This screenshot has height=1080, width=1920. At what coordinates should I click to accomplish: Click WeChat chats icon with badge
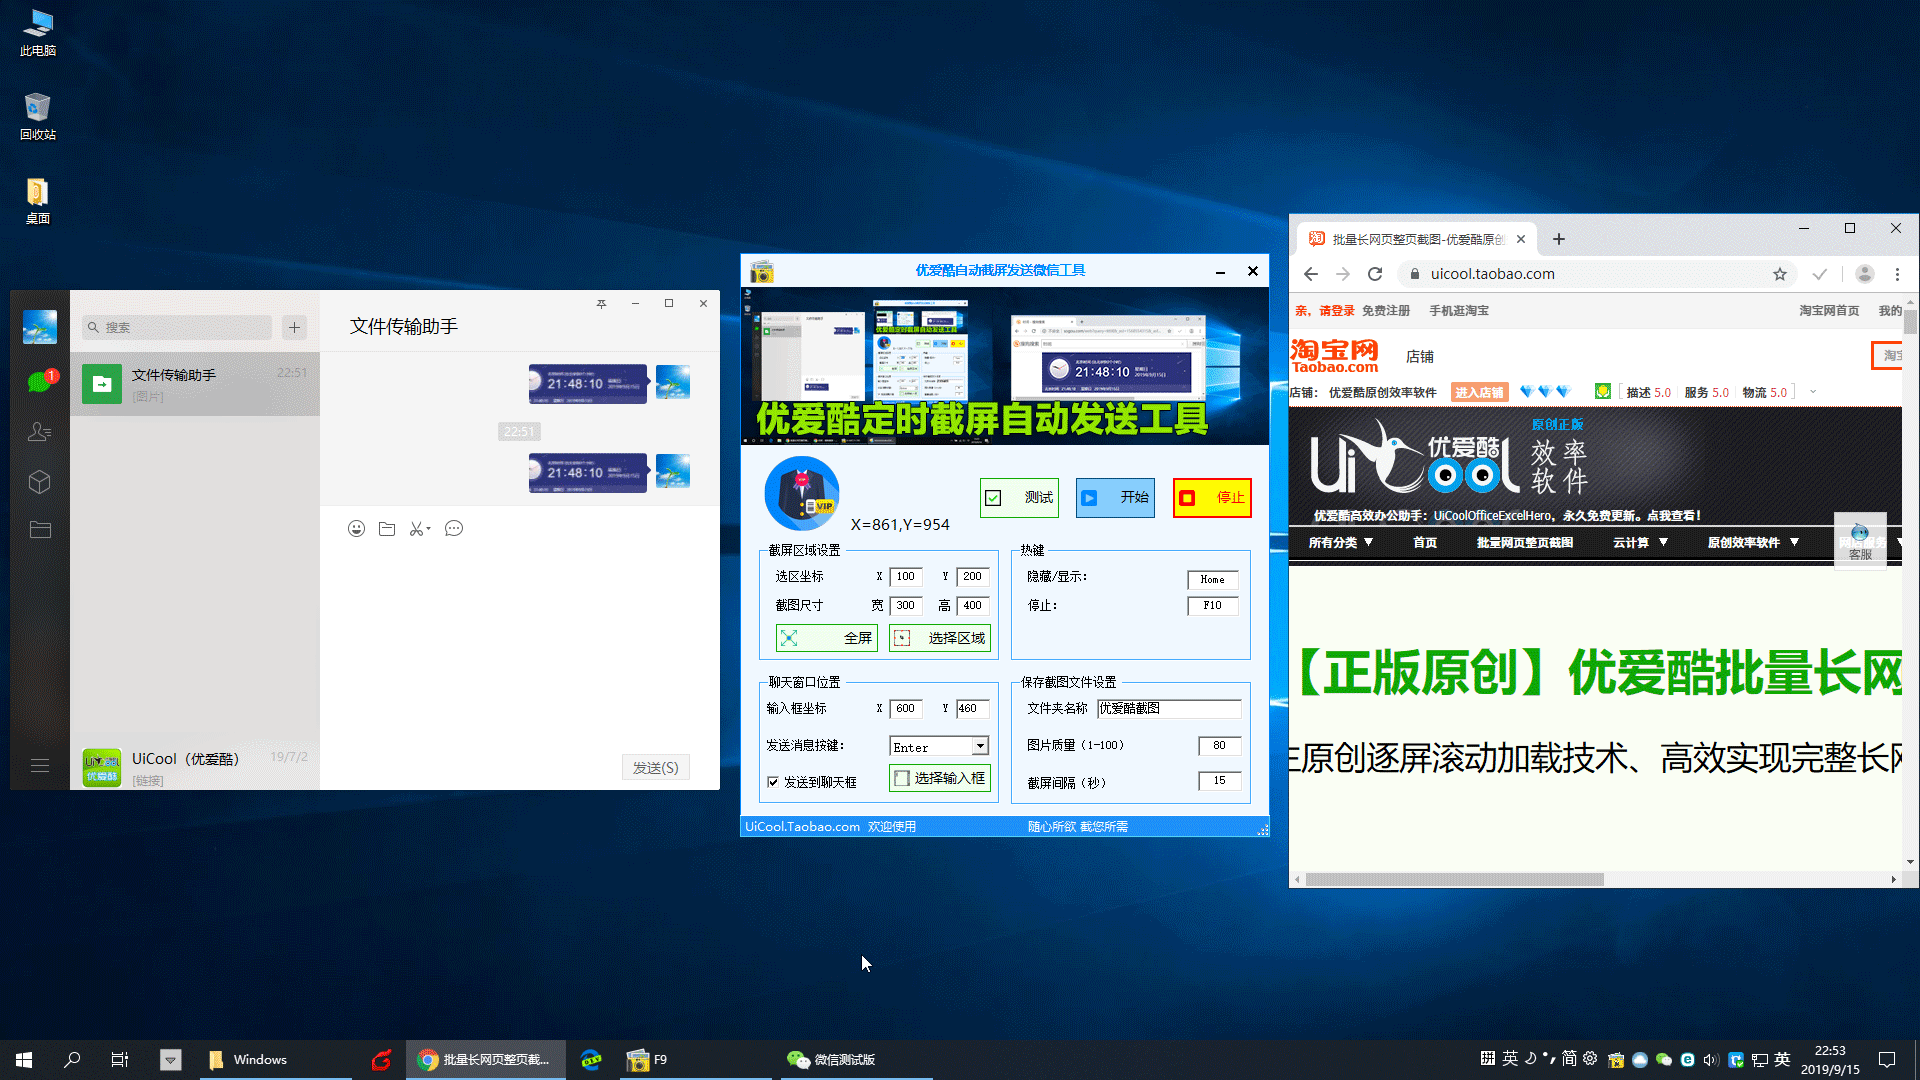[x=40, y=381]
